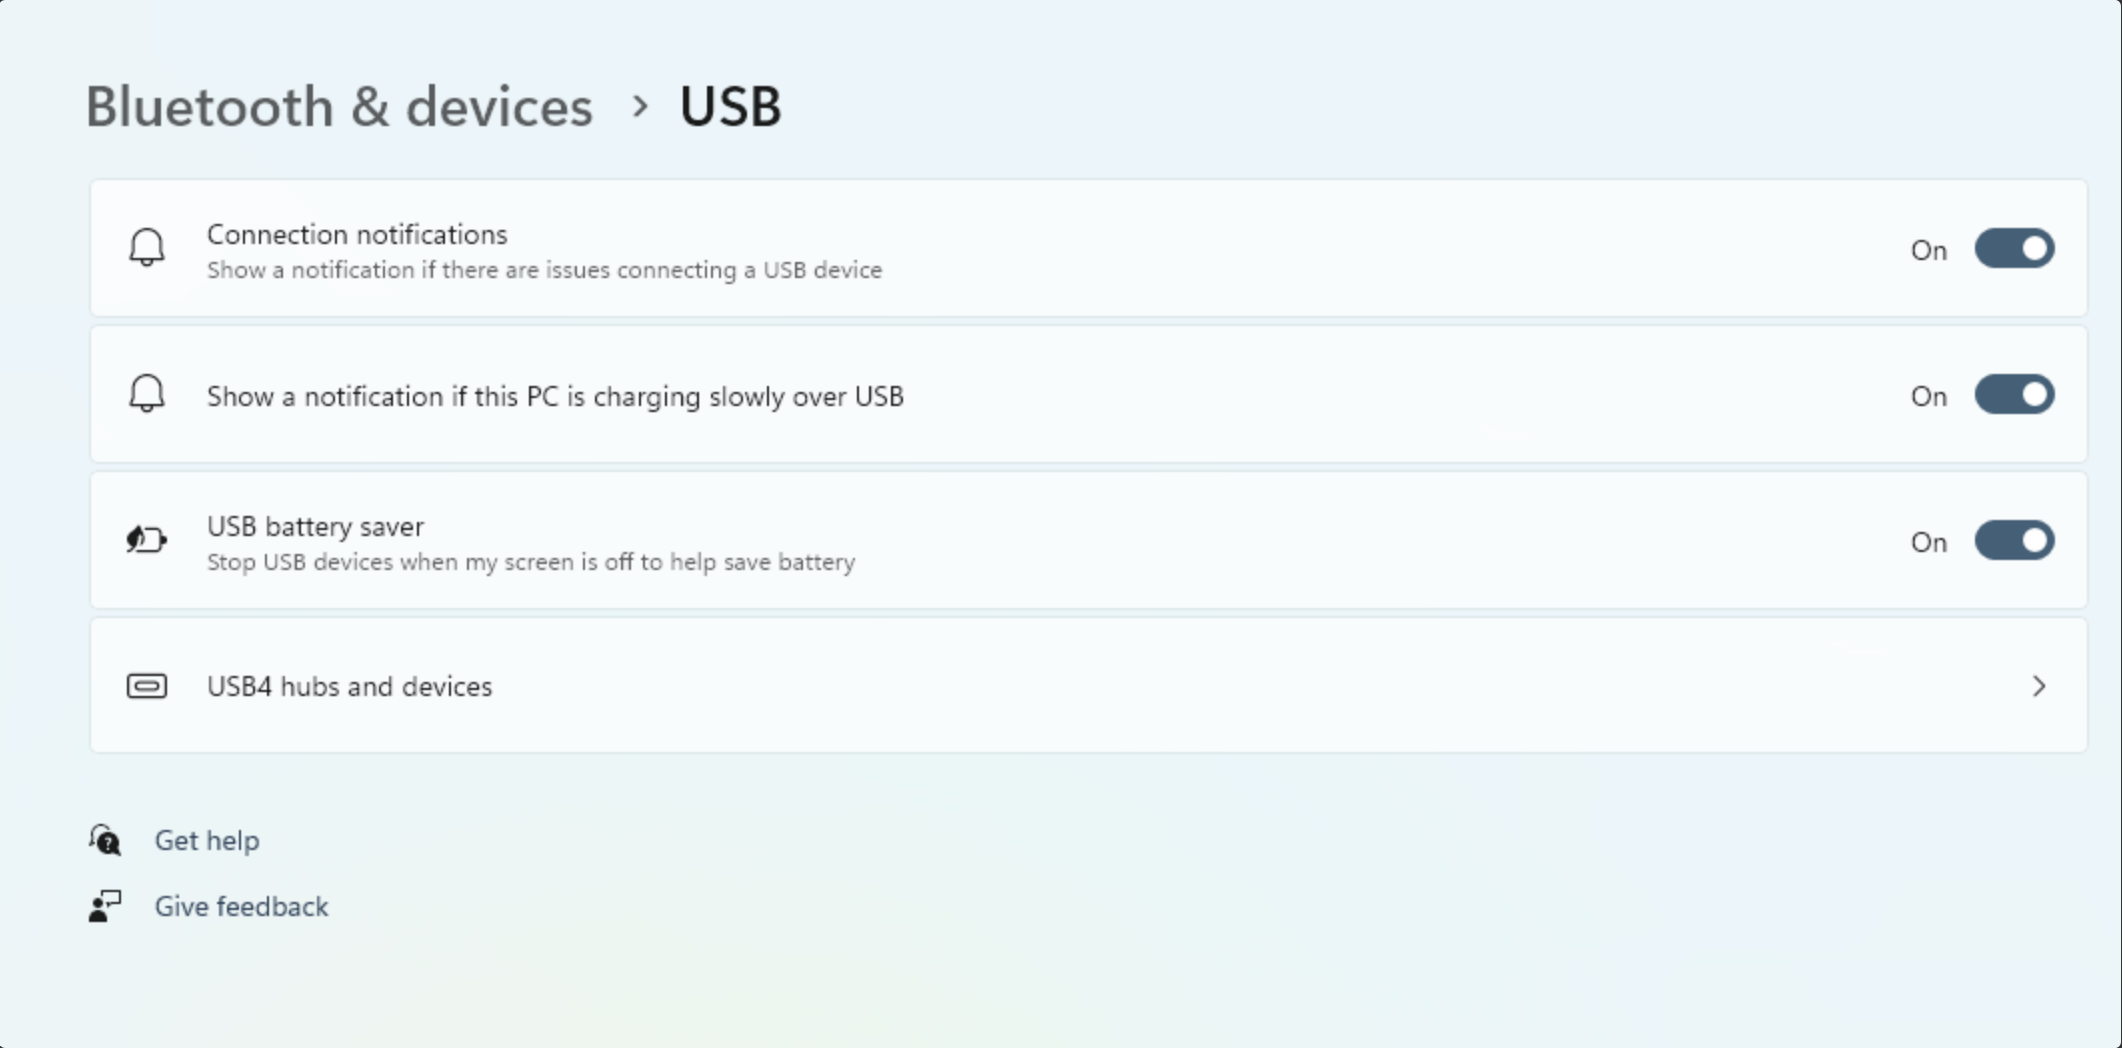Open the Give feedback link
2122x1048 pixels.
point(241,906)
